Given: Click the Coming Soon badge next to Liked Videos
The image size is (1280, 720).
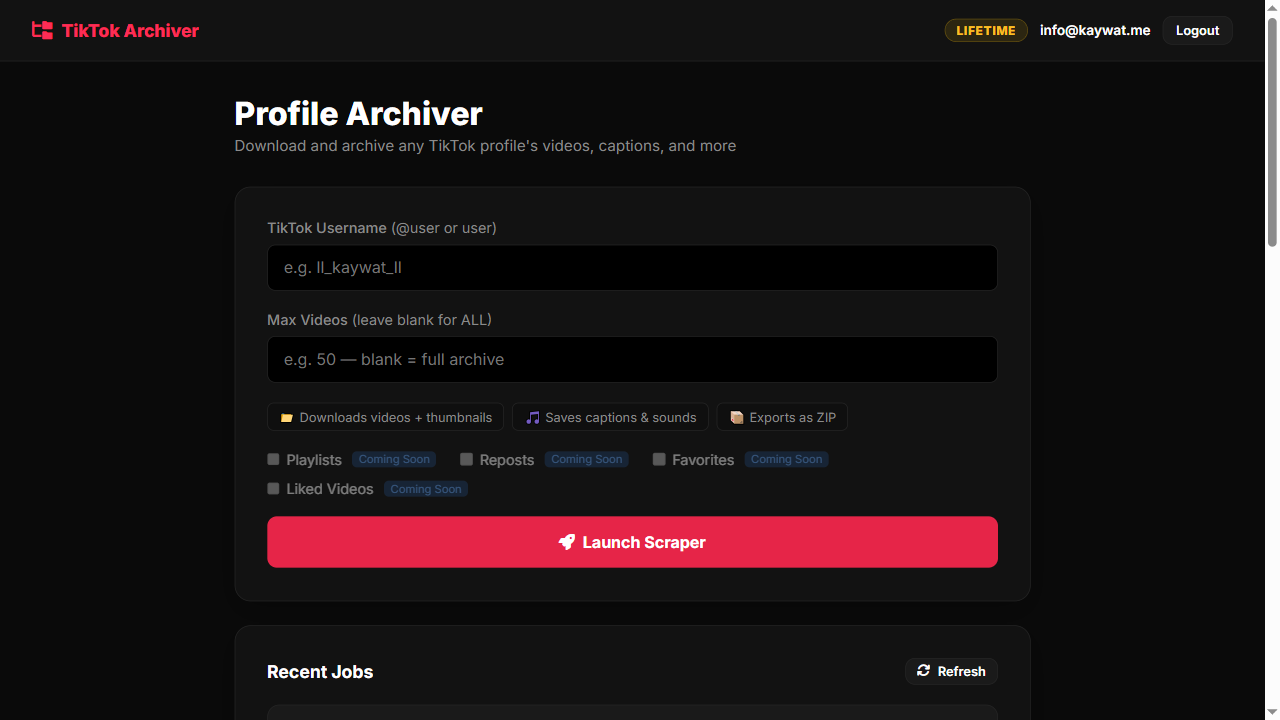Looking at the screenshot, I should click(426, 489).
